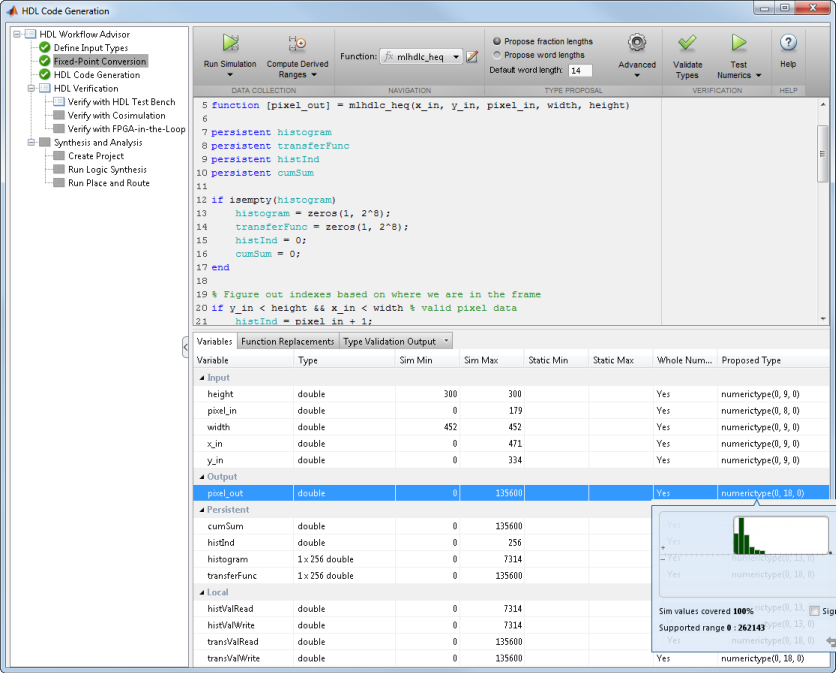This screenshot has width=836, height=673.
Task: Select HDL Code Generation workflow step
Action: [96, 75]
